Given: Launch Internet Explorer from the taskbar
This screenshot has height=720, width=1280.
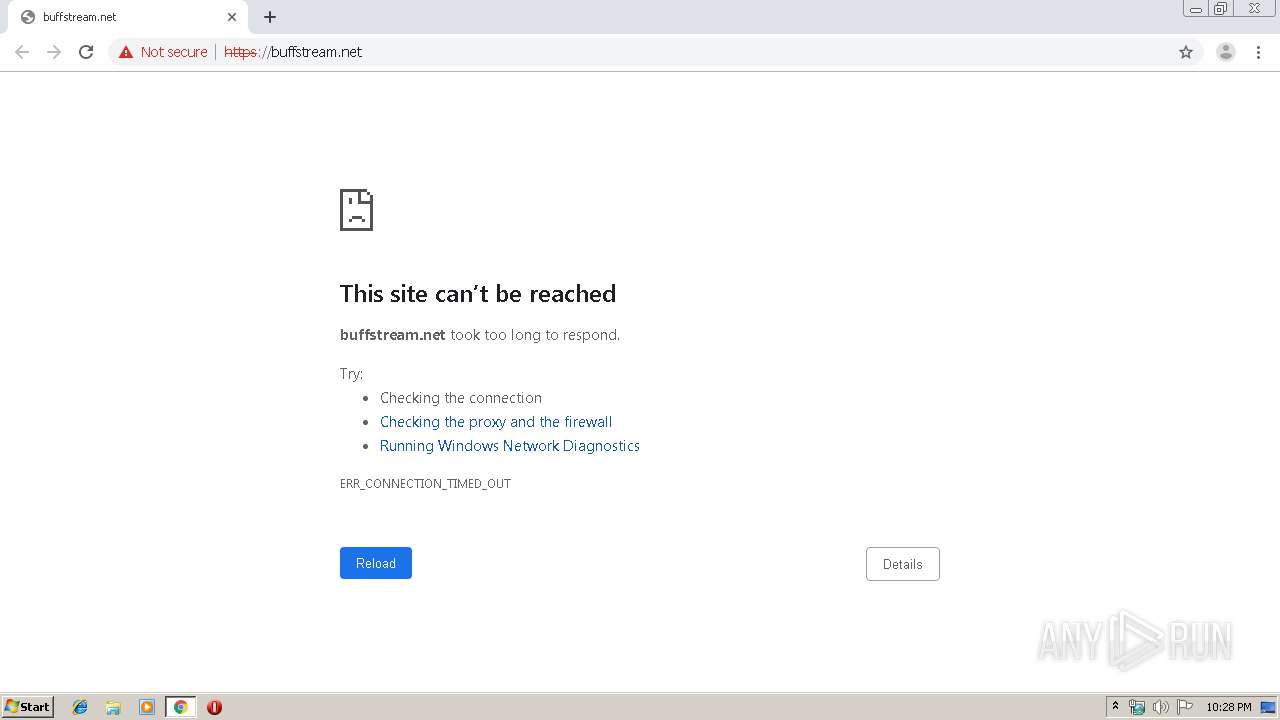Looking at the screenshot, I should (x=80, y=707).
